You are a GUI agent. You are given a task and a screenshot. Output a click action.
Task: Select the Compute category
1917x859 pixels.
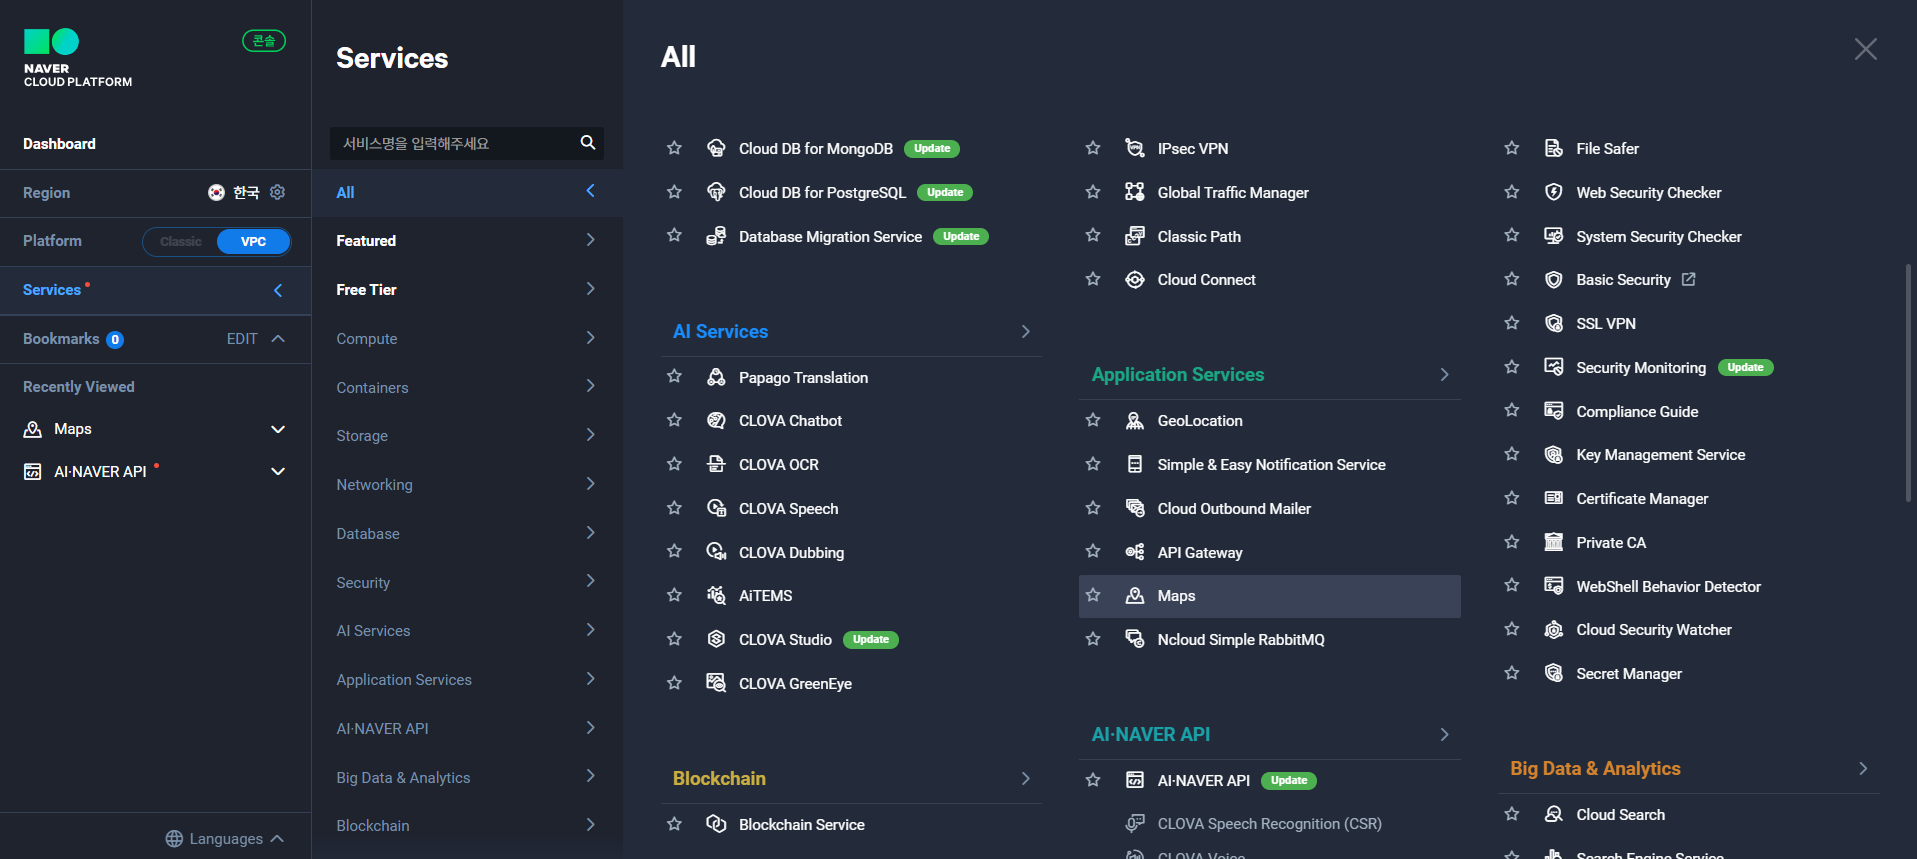[x=467, y=339]
